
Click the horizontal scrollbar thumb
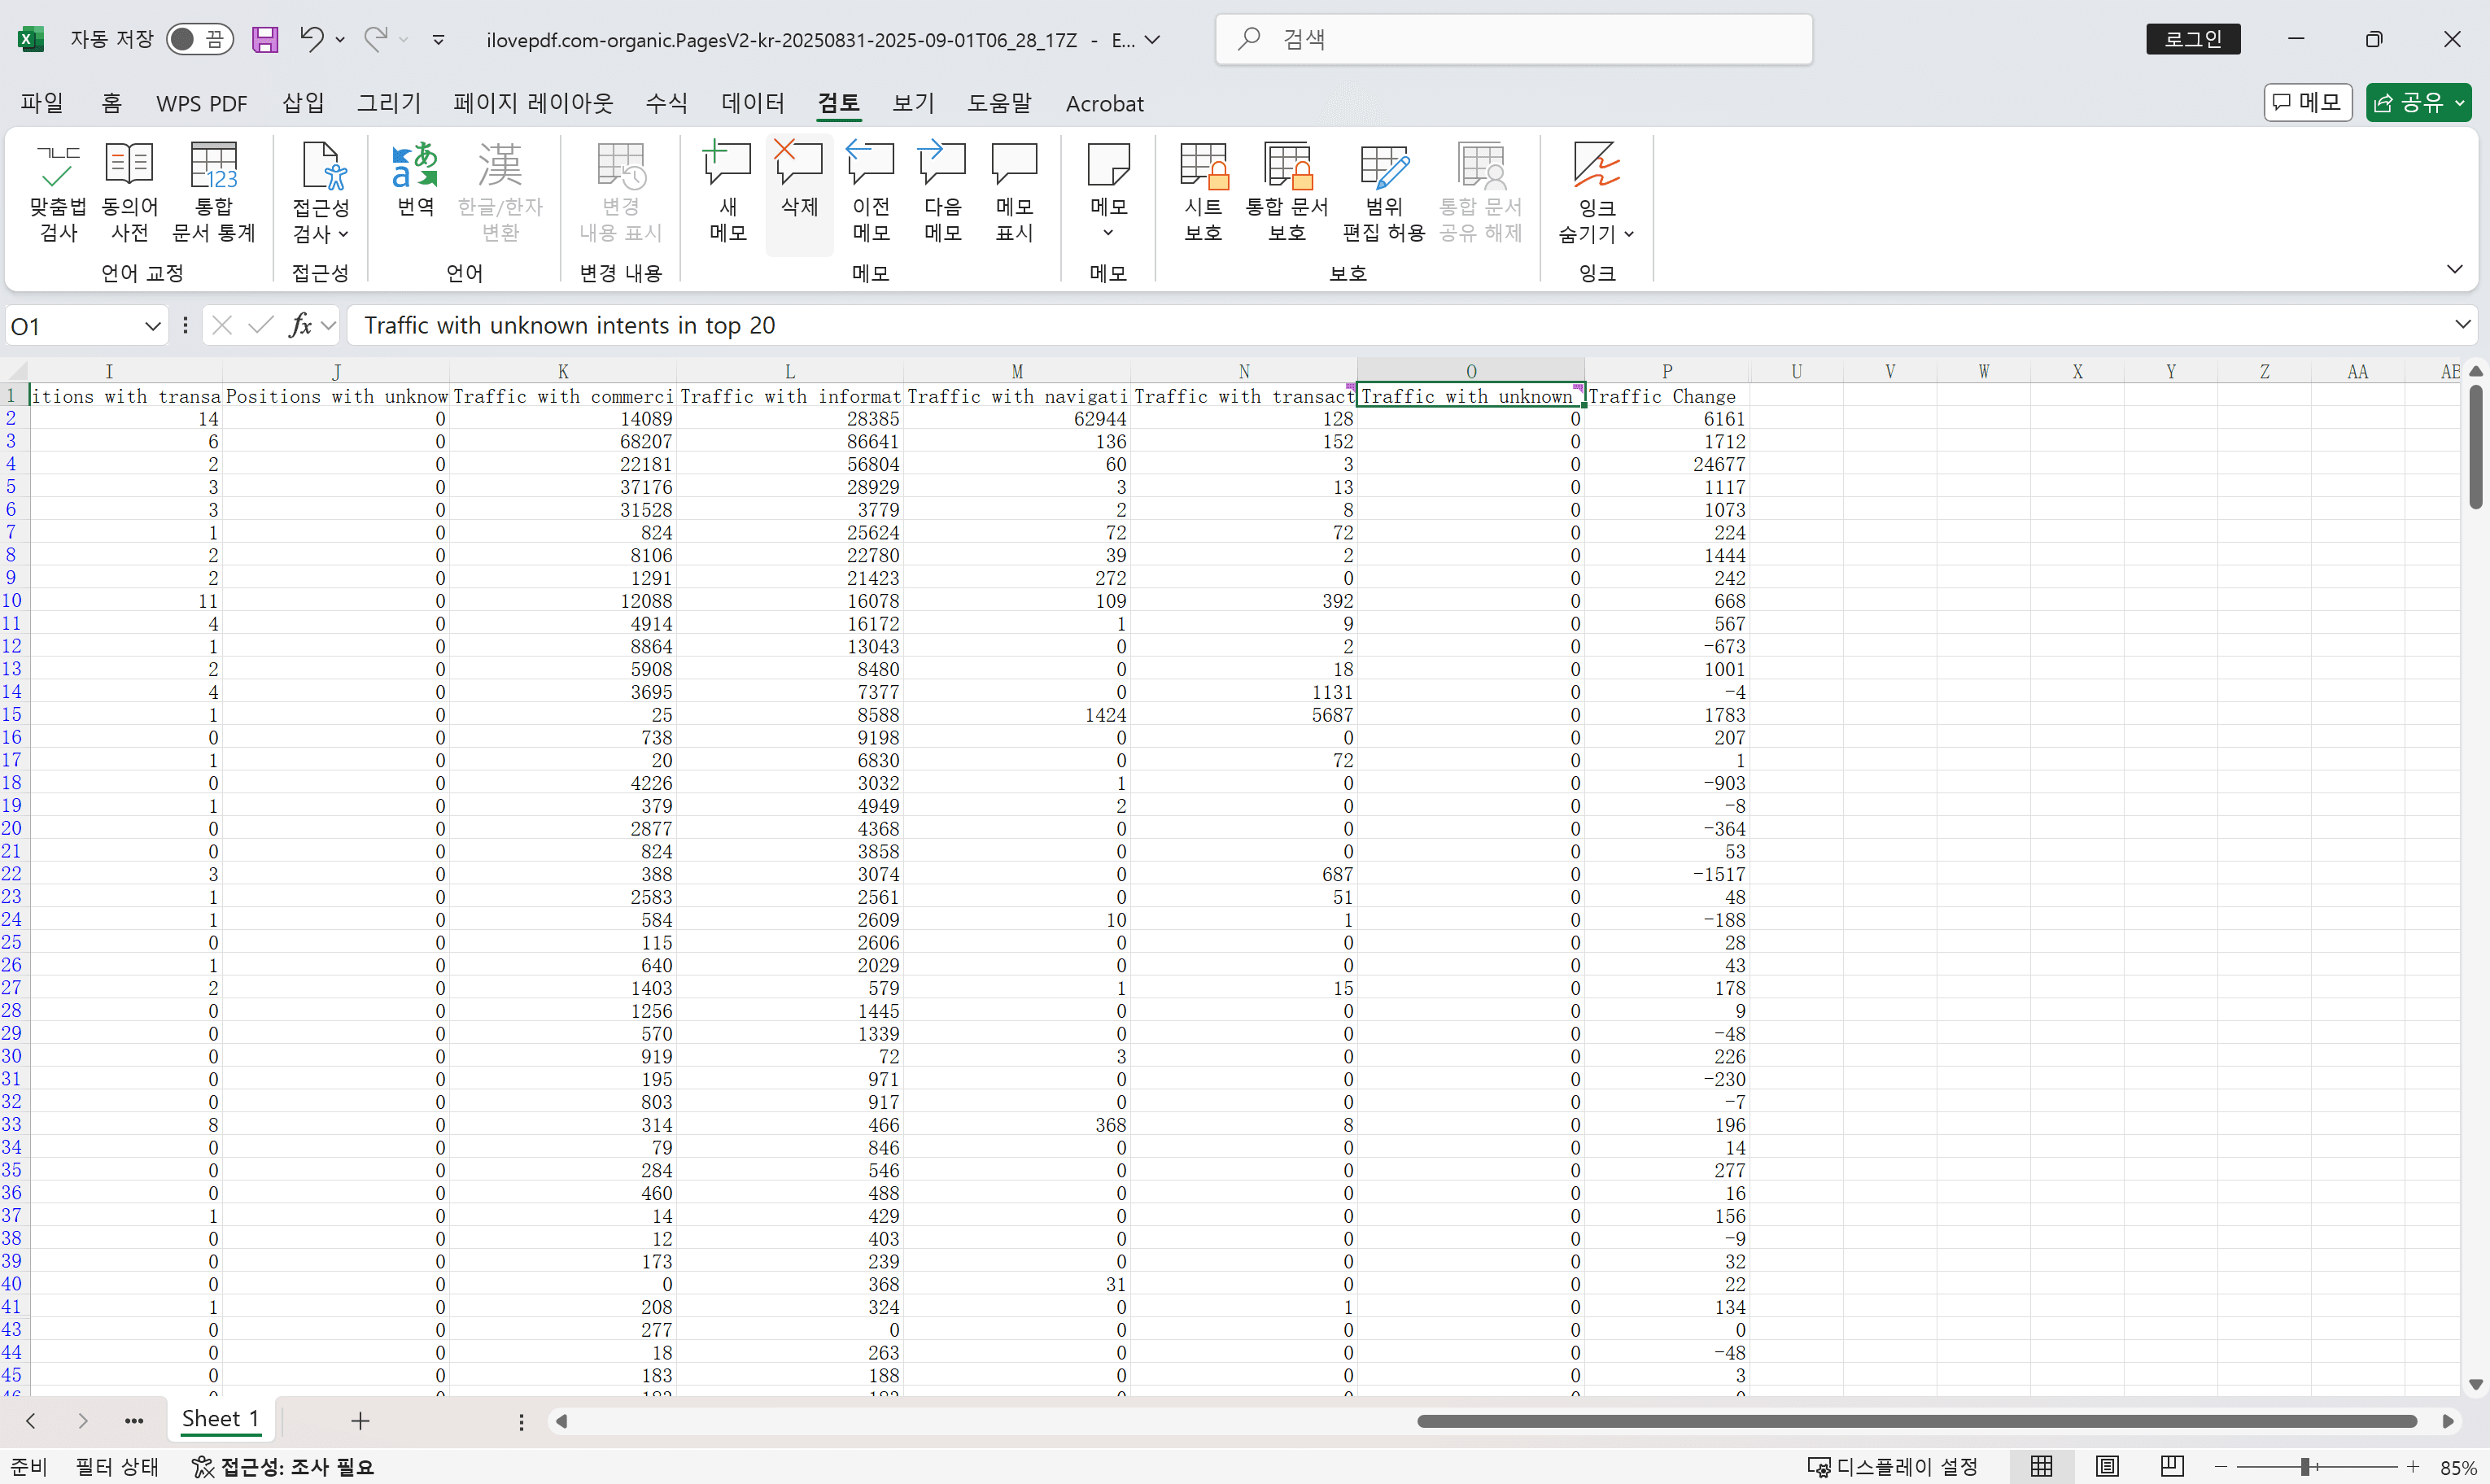(x=1917, y=1421)
